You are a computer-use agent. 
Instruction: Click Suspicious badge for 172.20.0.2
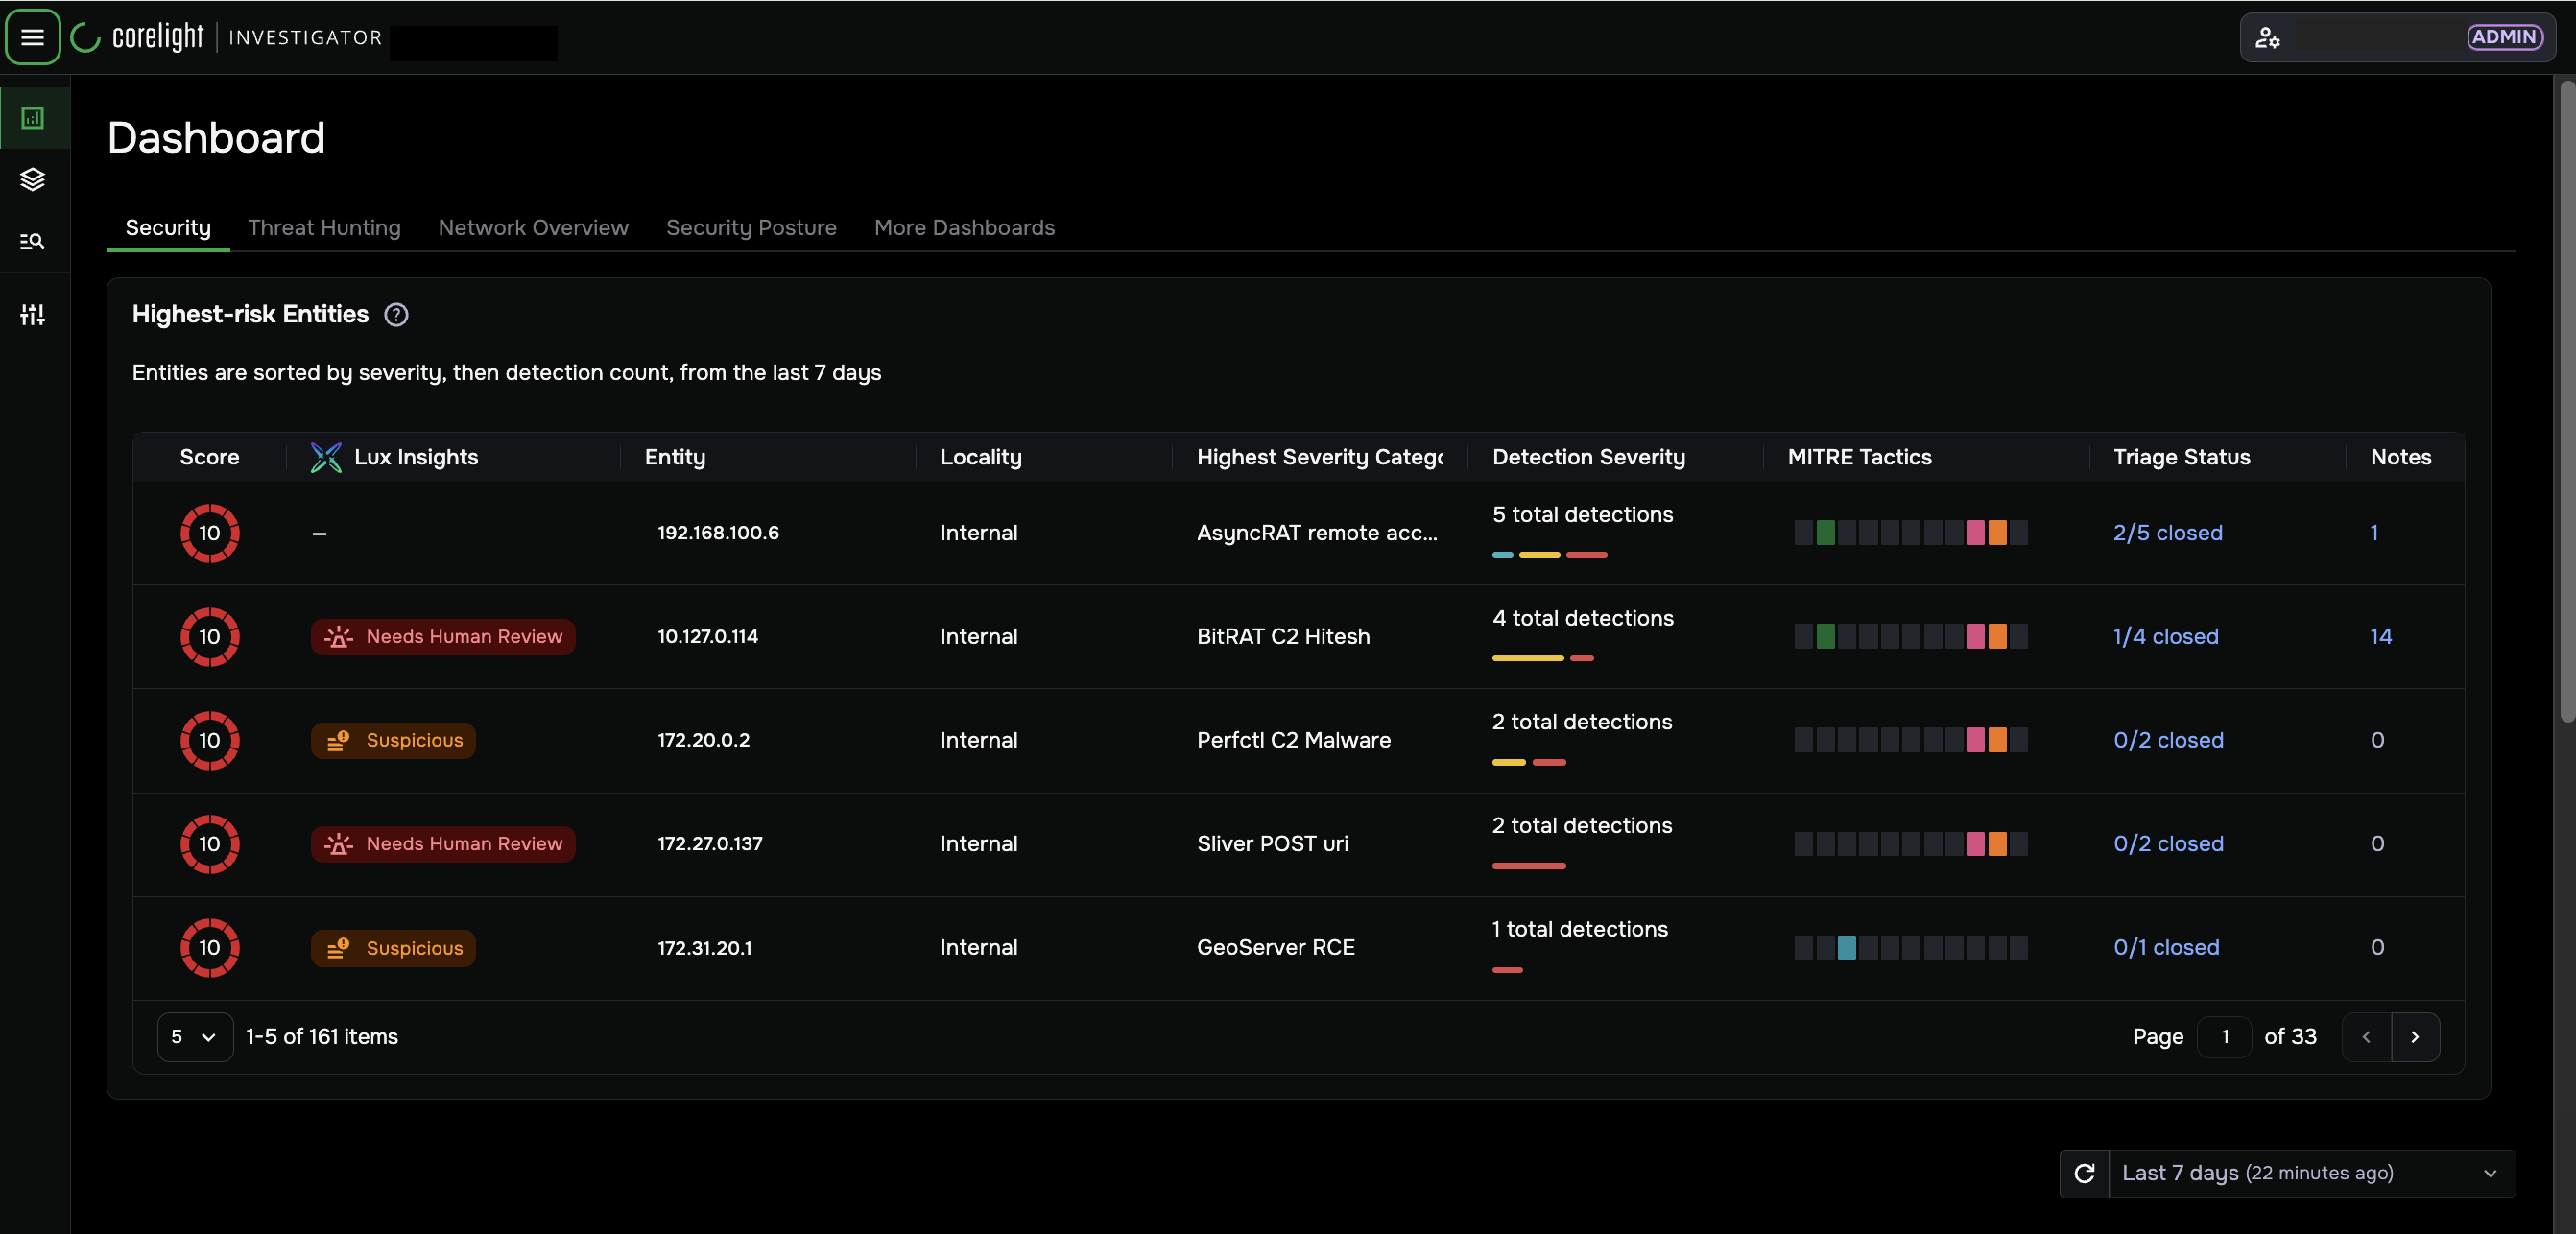[x=393, y=740]
